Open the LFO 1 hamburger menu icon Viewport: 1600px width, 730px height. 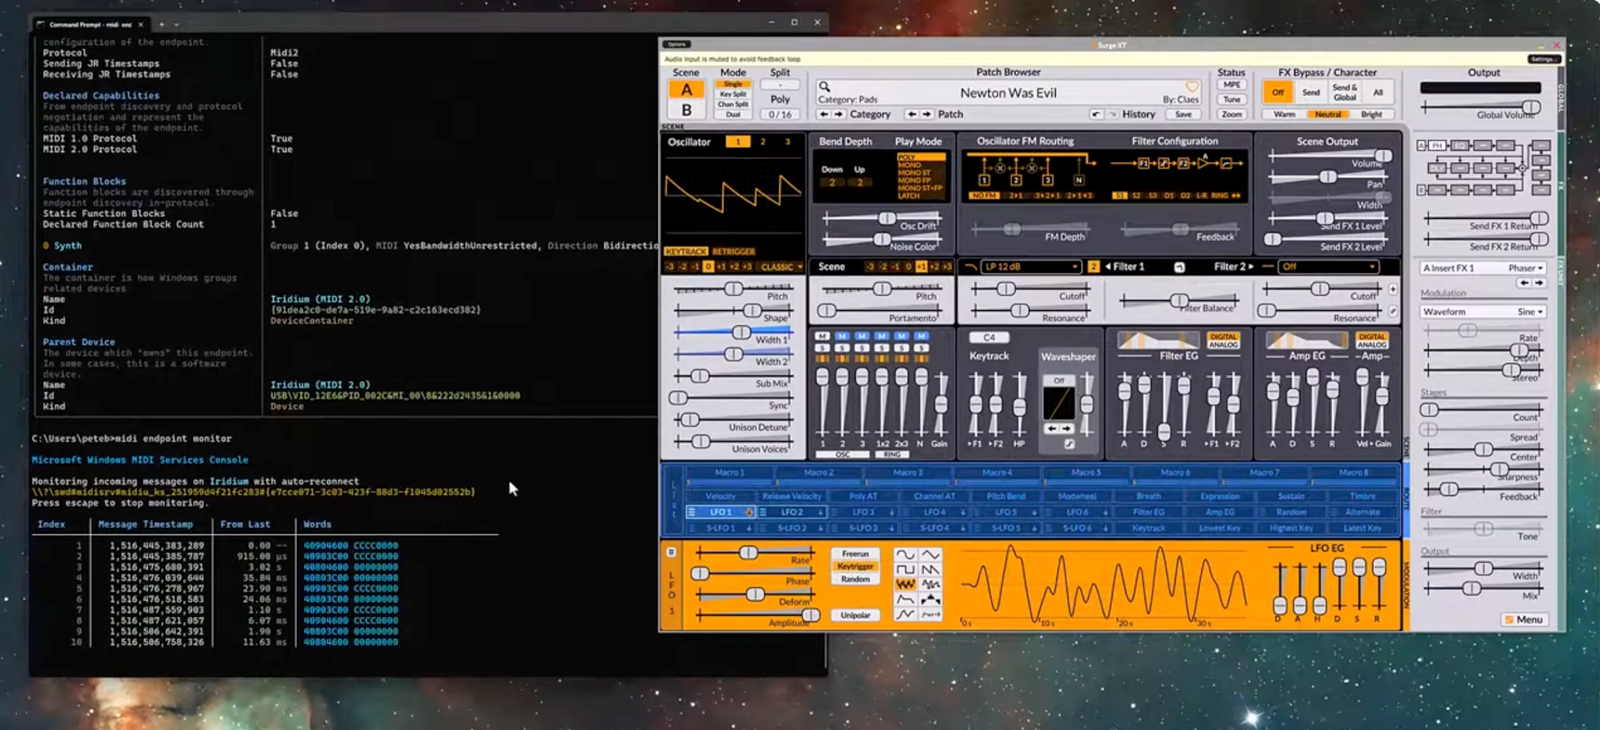tap(691, 512)
